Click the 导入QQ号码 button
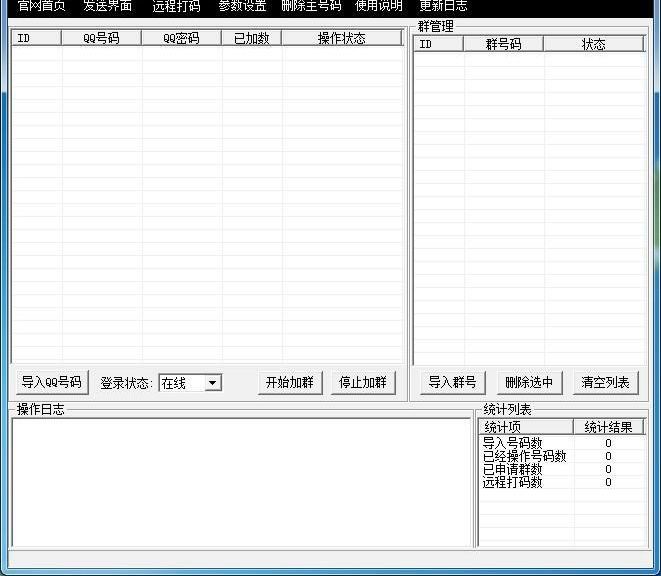Image resolution: width=661 pixels, height=576 pixels. (x=52, y=382)
